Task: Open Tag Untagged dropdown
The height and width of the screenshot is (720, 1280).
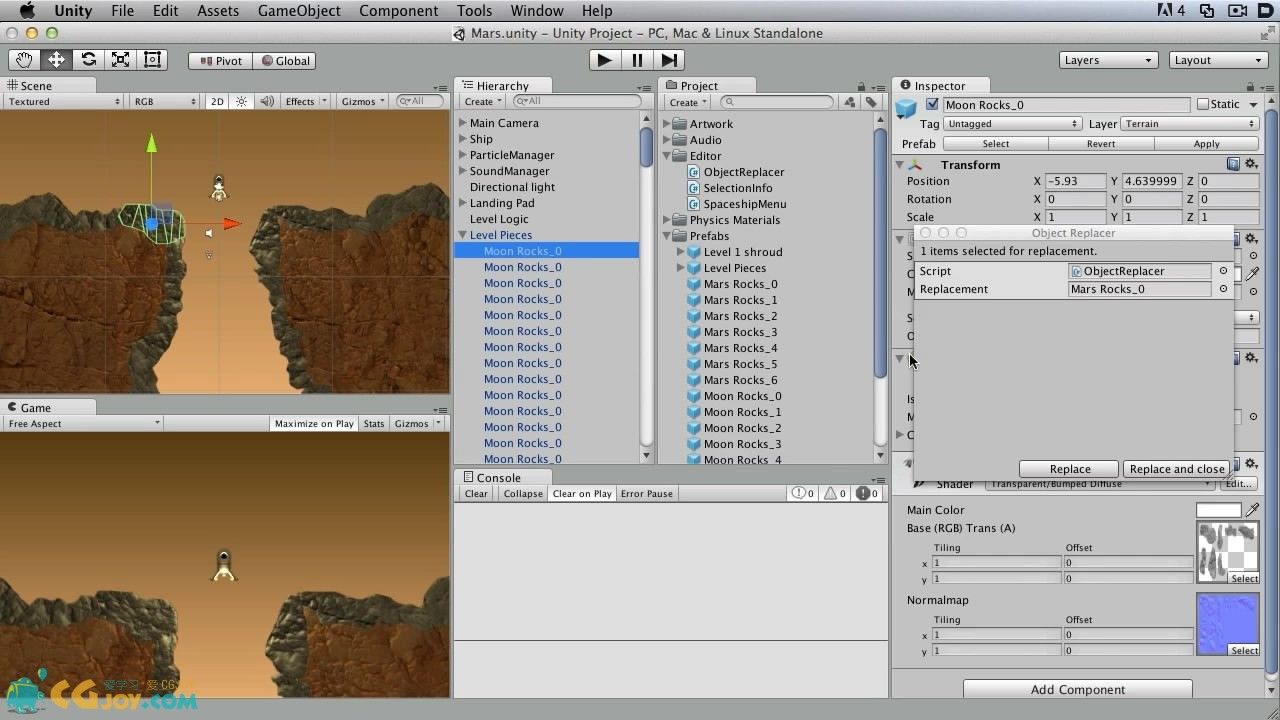Action: (1013, 124)
